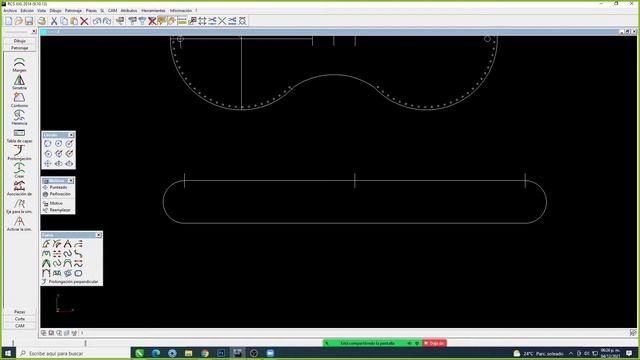Click the Print toolbar icon
640x360 pixels.
[x=42, y=21]
